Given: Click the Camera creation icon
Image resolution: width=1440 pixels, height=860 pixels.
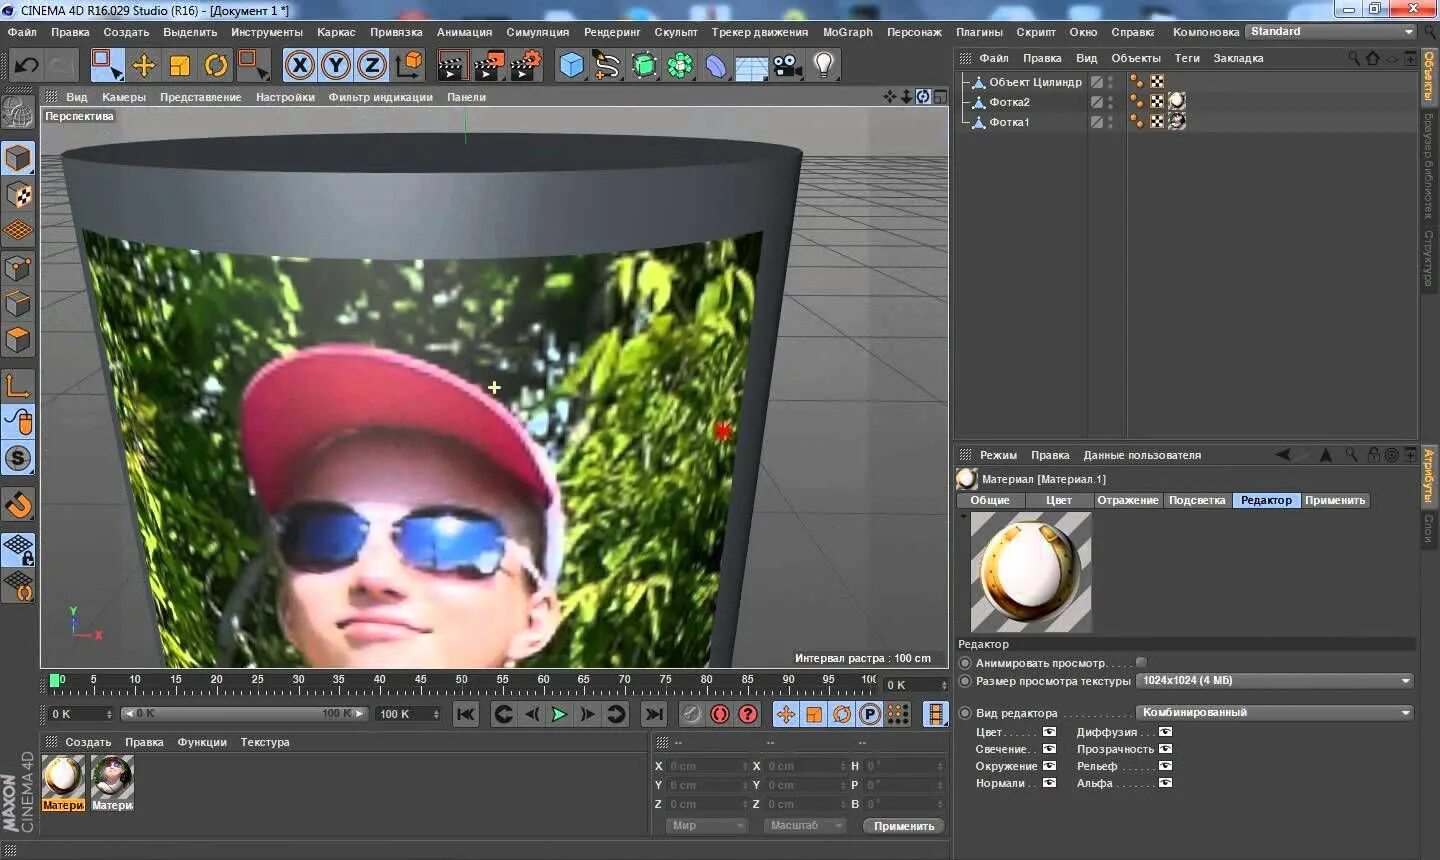Looking at the screenshot, I should [x=787, y=65].
